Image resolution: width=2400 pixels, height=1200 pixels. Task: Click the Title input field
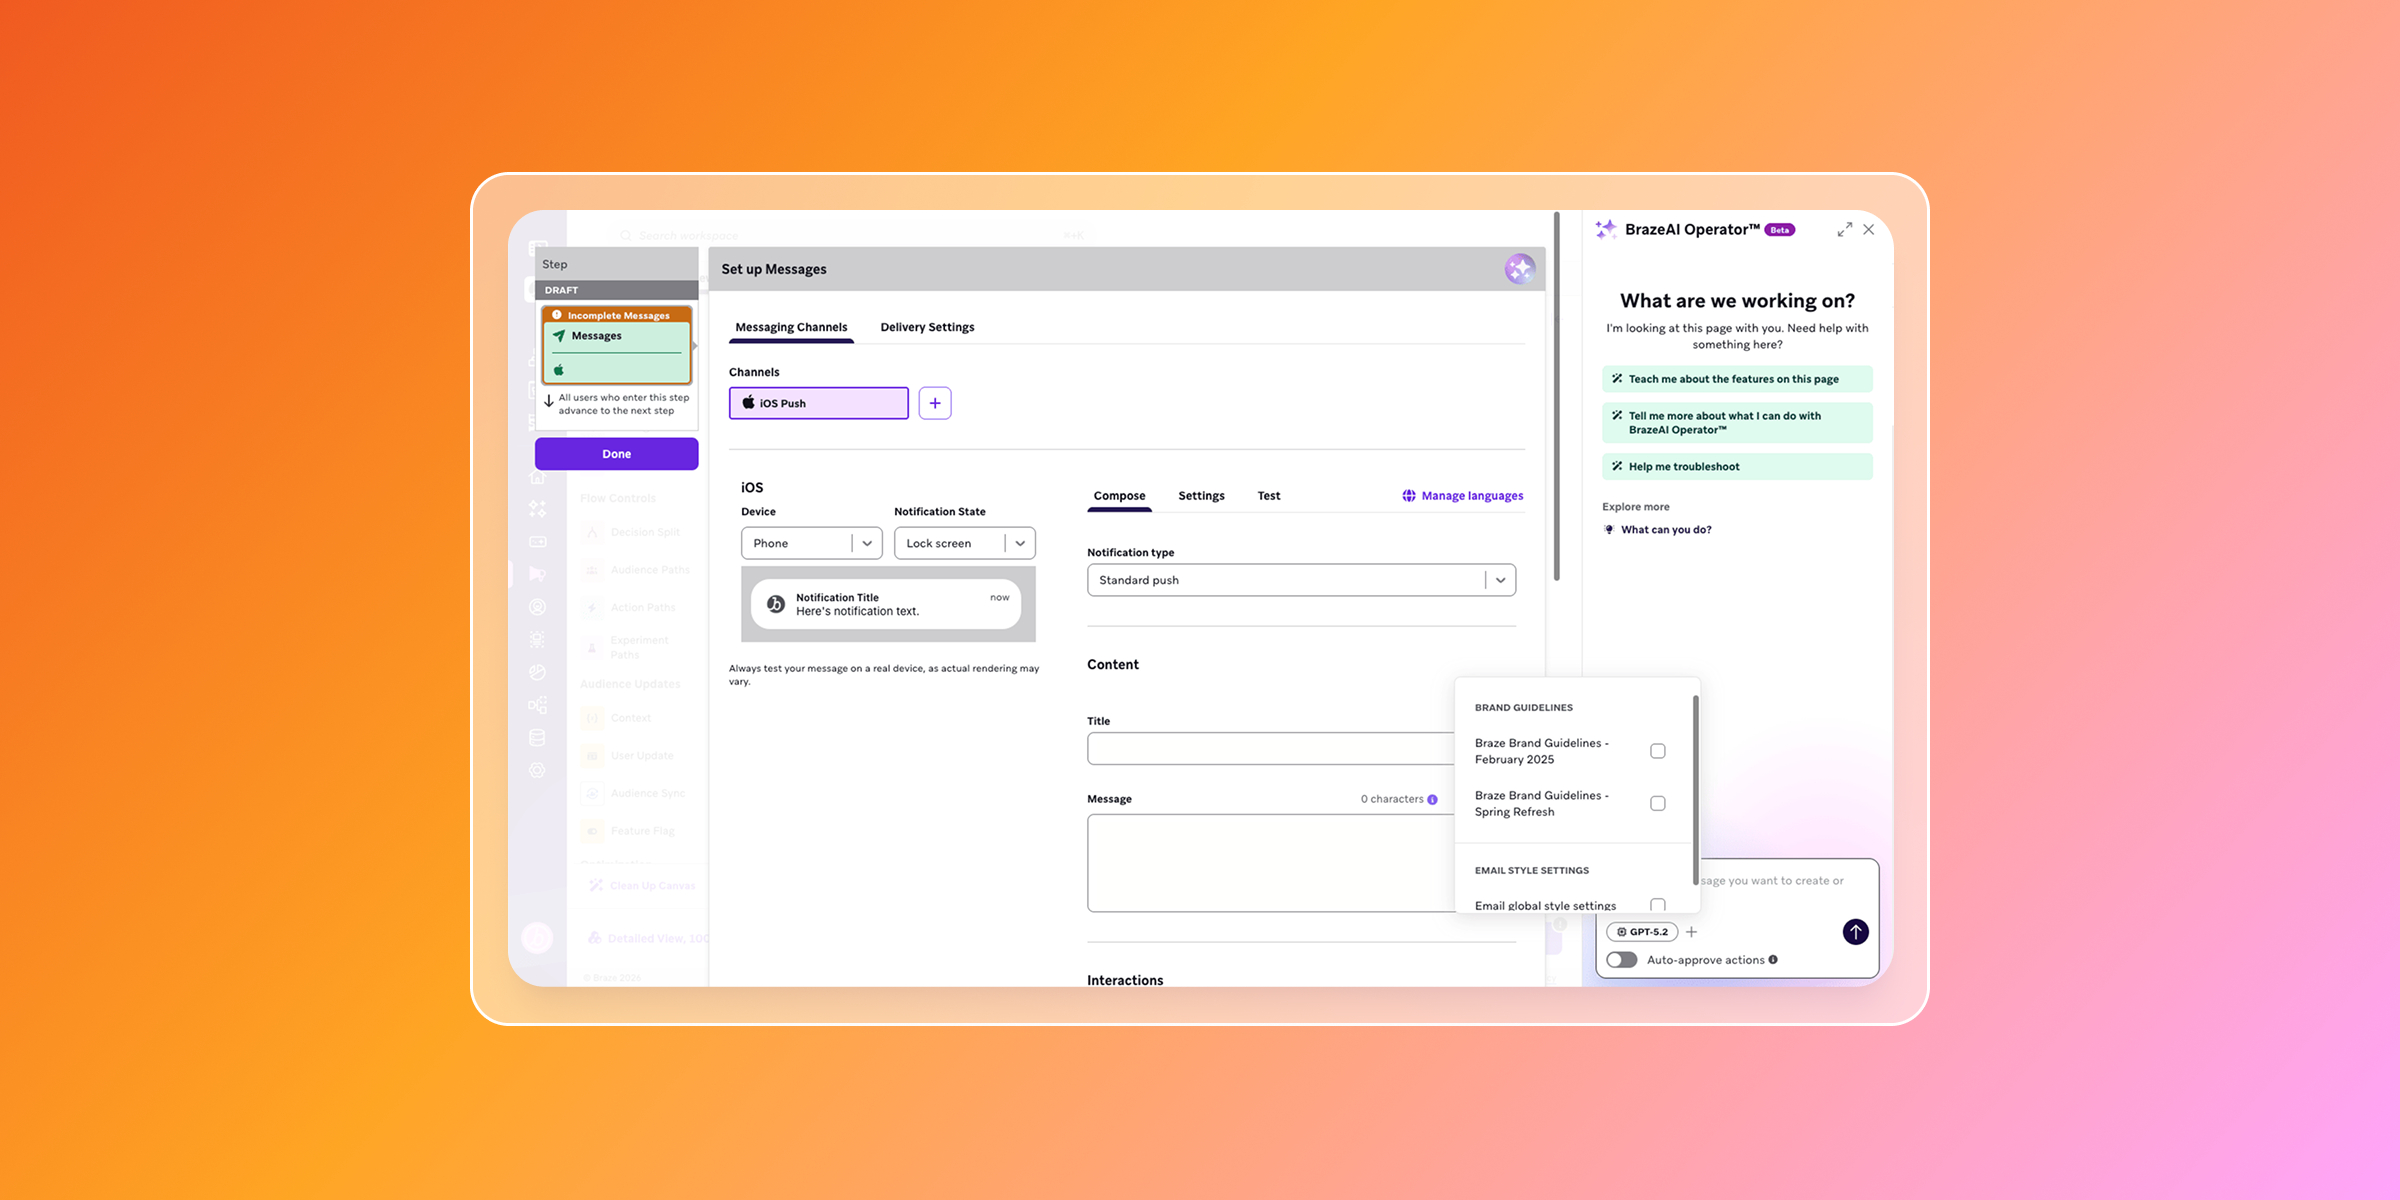1271,749
